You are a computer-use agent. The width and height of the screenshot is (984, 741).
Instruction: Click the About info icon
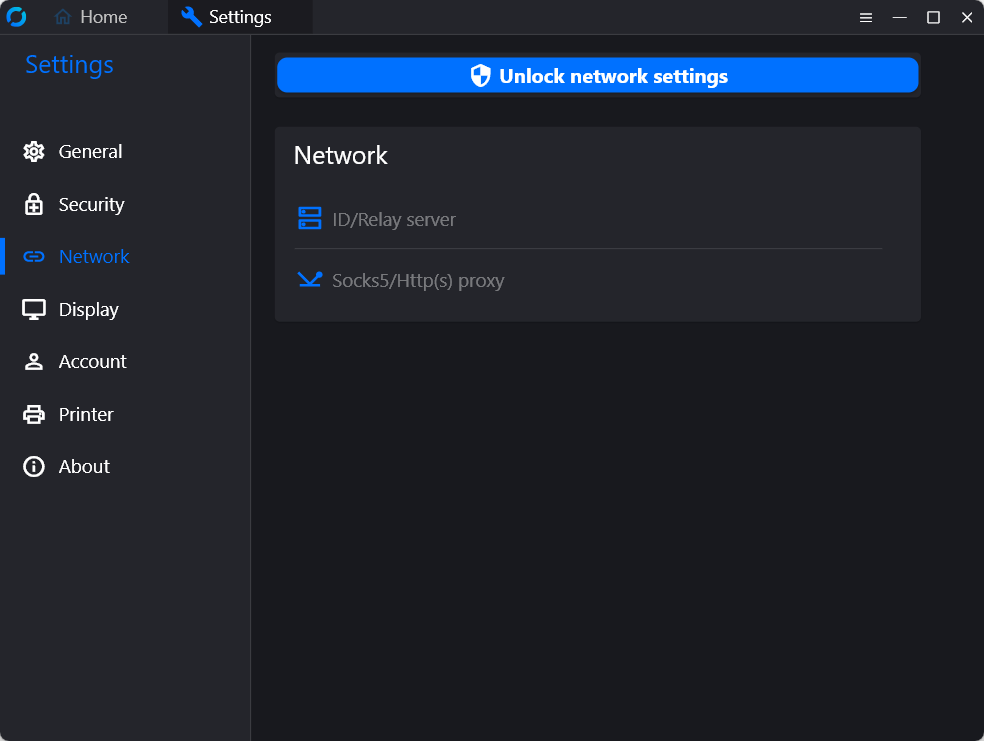(34, 467)
